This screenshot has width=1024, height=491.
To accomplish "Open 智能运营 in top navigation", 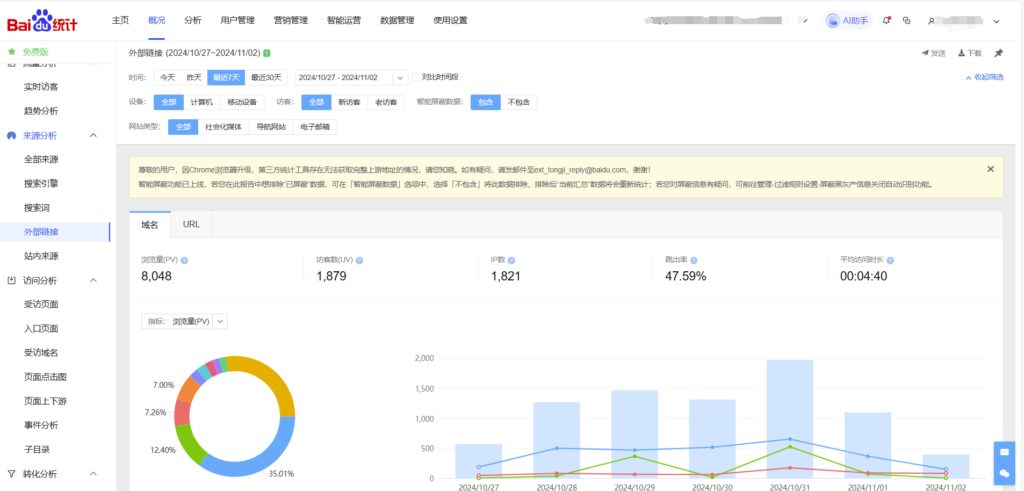I will 344,20.
